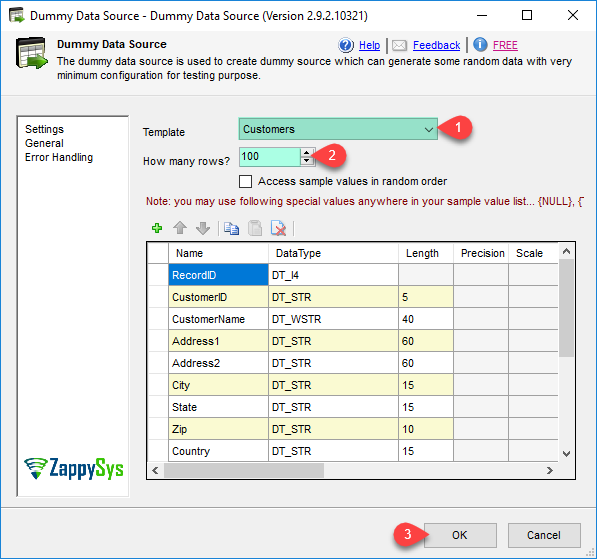The height and width of the screenshot is (559, 597).
Task: Click the delete column icon with the red X
Action: click(278, 228)
